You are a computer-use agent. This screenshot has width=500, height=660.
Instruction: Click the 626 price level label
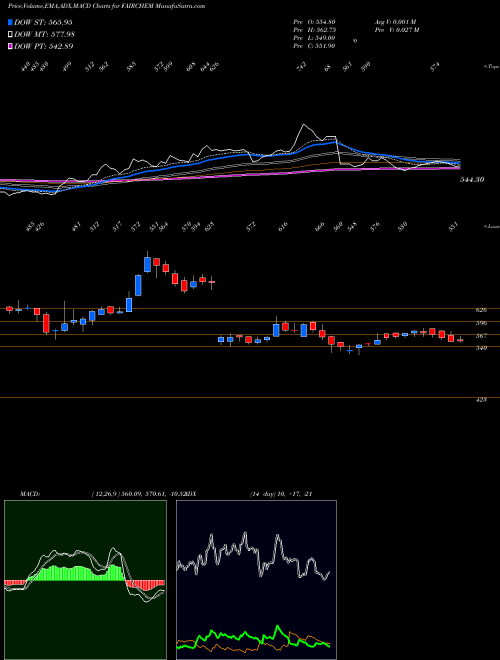tap(481, 310)
